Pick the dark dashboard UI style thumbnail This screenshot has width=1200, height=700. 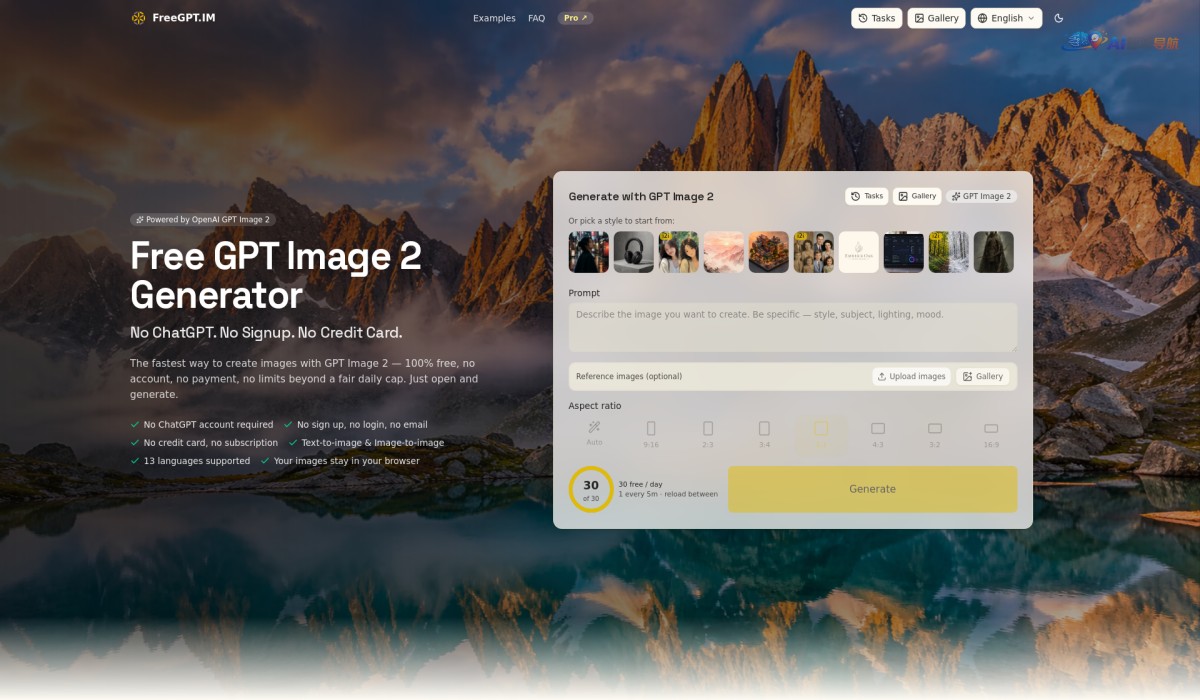click(x=904, y=252)
